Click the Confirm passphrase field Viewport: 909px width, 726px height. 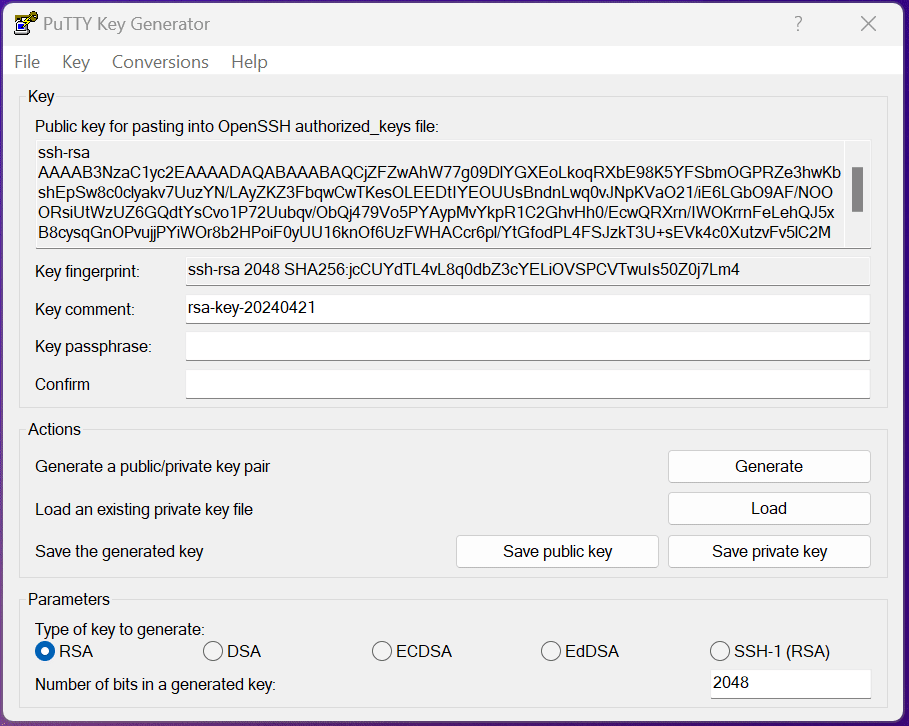click(527, 384)
